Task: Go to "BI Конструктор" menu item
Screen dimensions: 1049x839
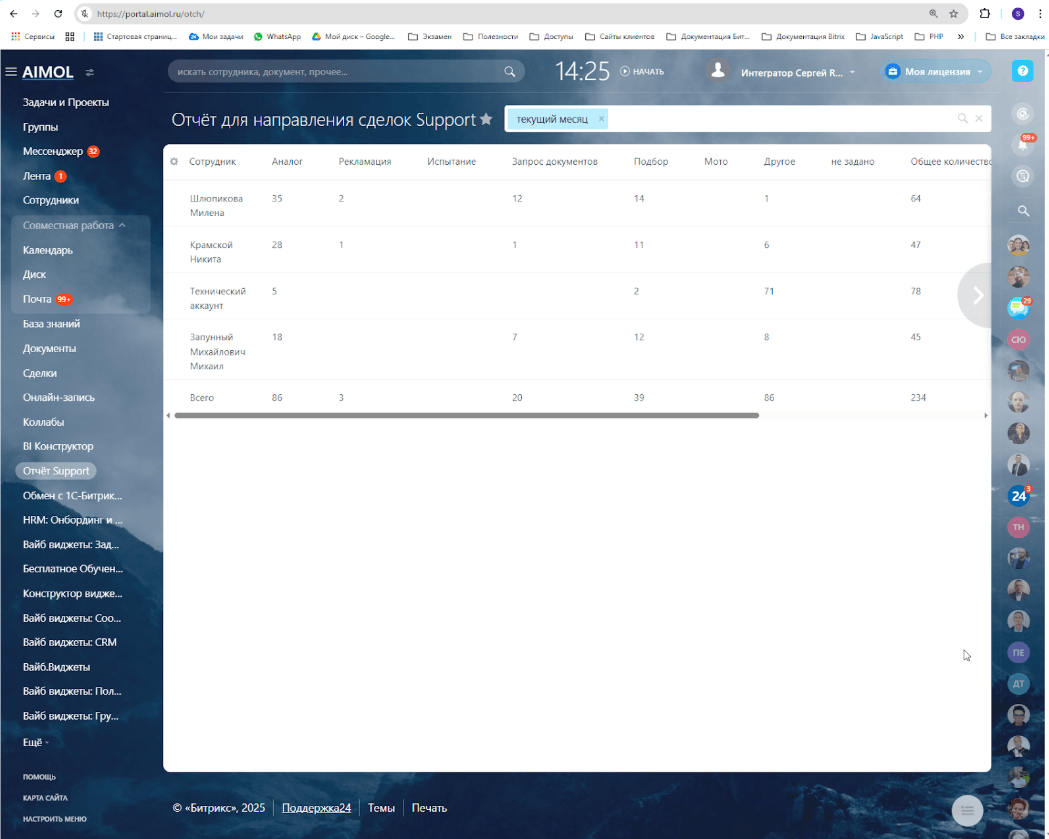Action: pyautogui.click(x=58, y=446)
